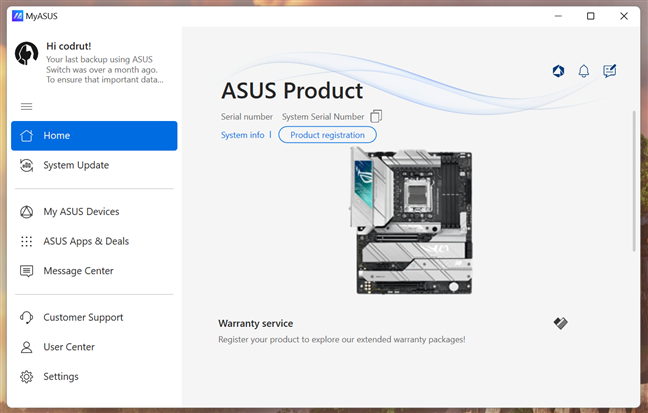Viewport: 648px width, 413px height.
Task: Click the 'ASUS Product' title
Action: tap(292, 91)
